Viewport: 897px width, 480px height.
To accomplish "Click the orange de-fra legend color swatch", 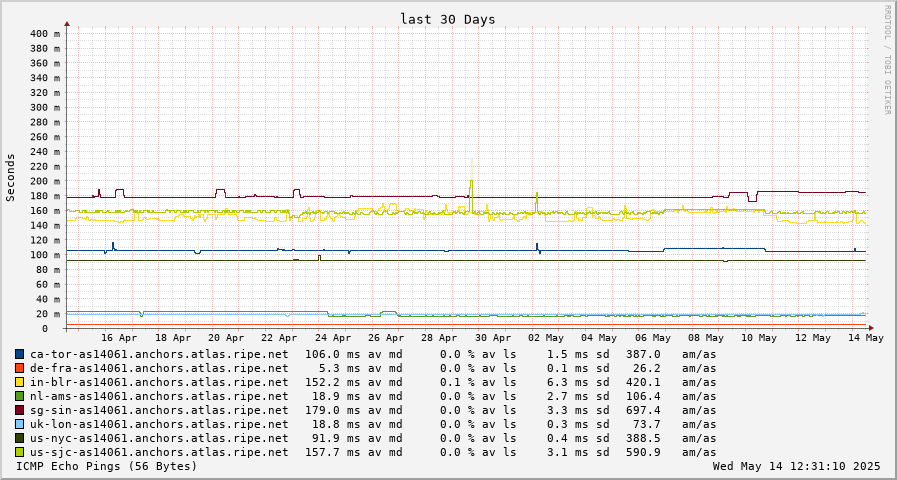I will [x=20, y=368].
